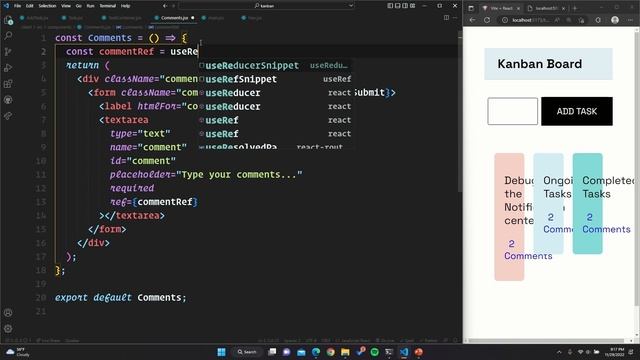The height and width of the screenshot is (360, 640).
Task: Click the ADD TASK button
Action: click(577, 111)
